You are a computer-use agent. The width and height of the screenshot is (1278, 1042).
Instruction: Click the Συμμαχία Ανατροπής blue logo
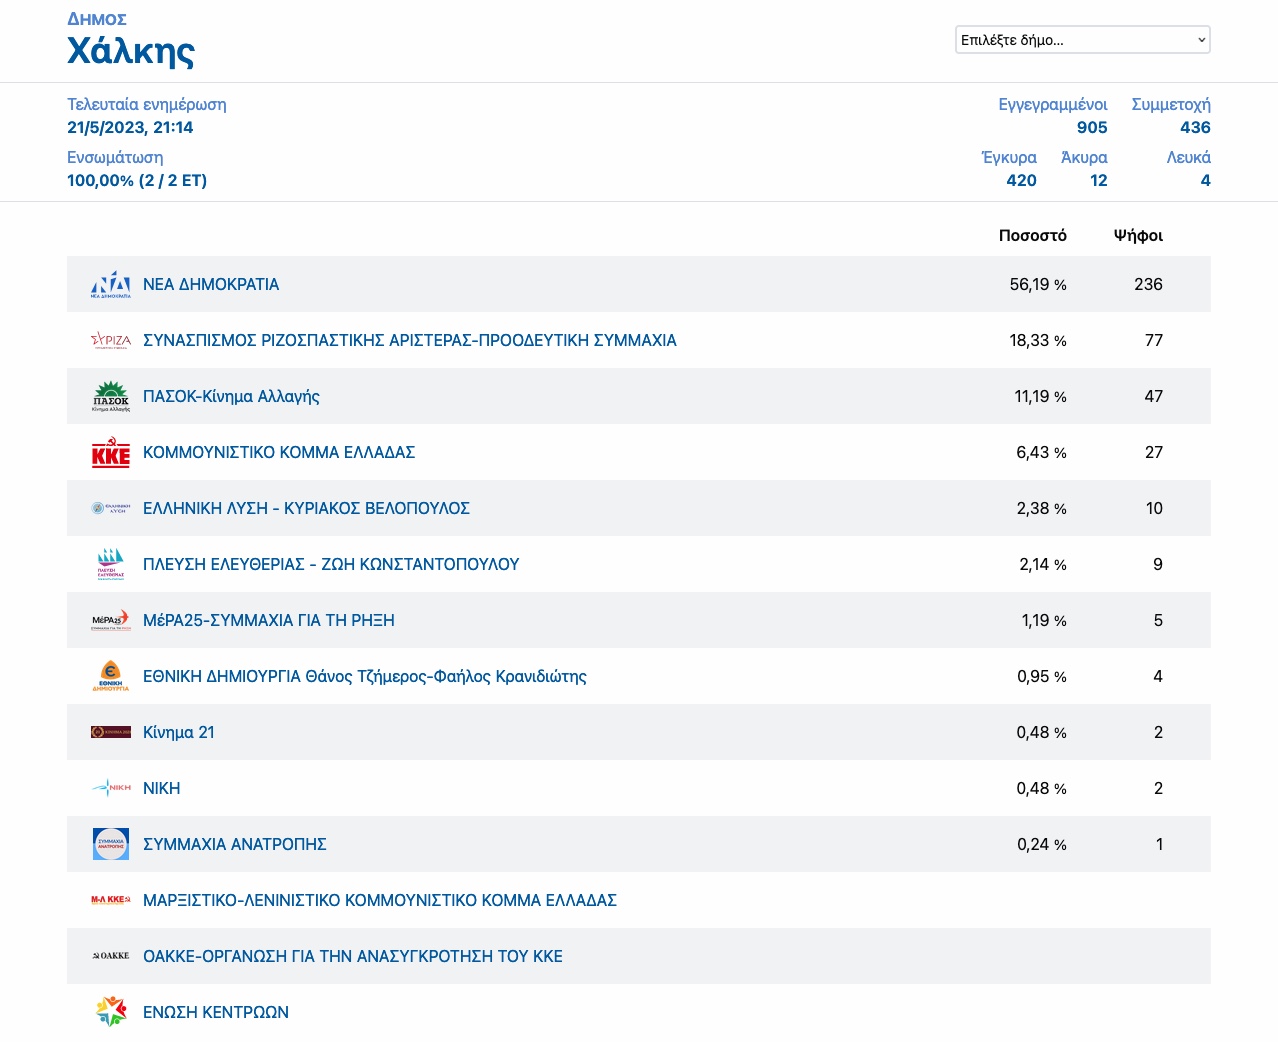(x=111, y=844)
